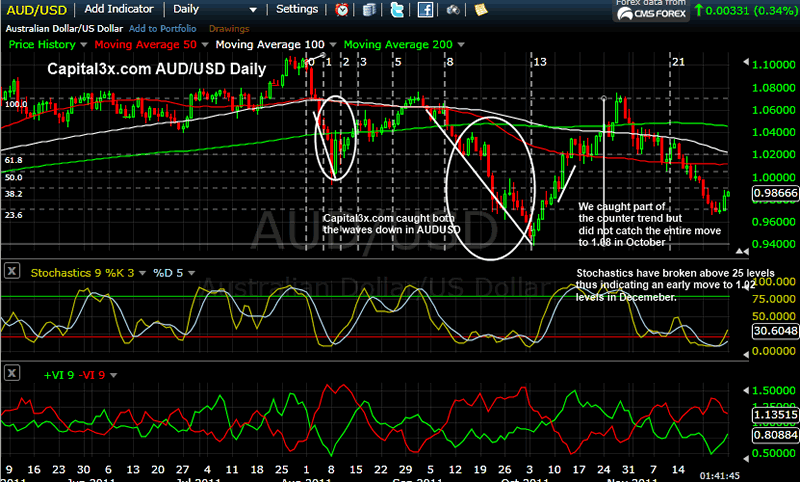Click arrow marker beside 1.50000 VI axis
Image resolution: width=800 pixels, height=482 pixels.
tap(746, 391)
